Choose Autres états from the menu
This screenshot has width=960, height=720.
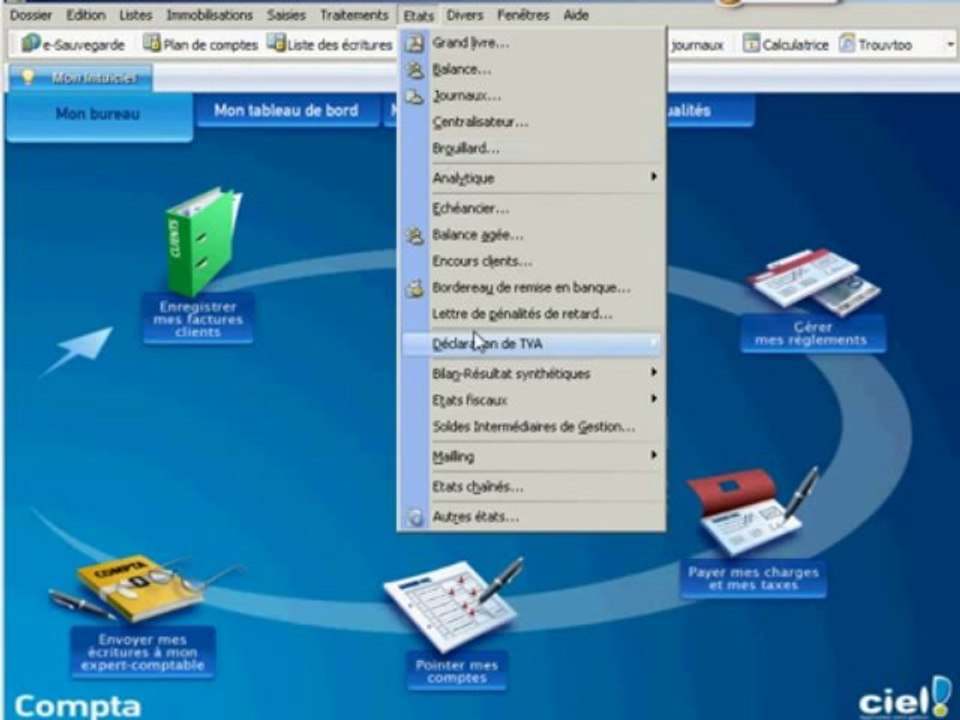(x=531, y=517)
